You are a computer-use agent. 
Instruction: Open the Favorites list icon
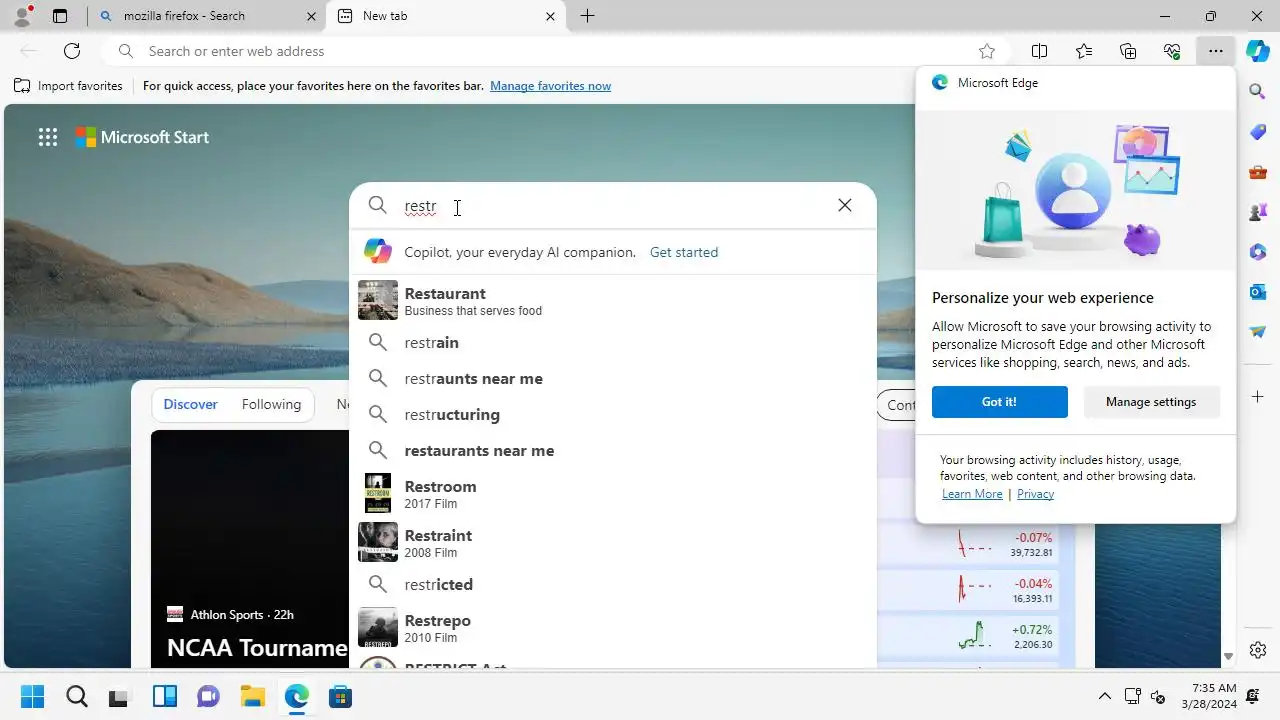point(1084,51)
